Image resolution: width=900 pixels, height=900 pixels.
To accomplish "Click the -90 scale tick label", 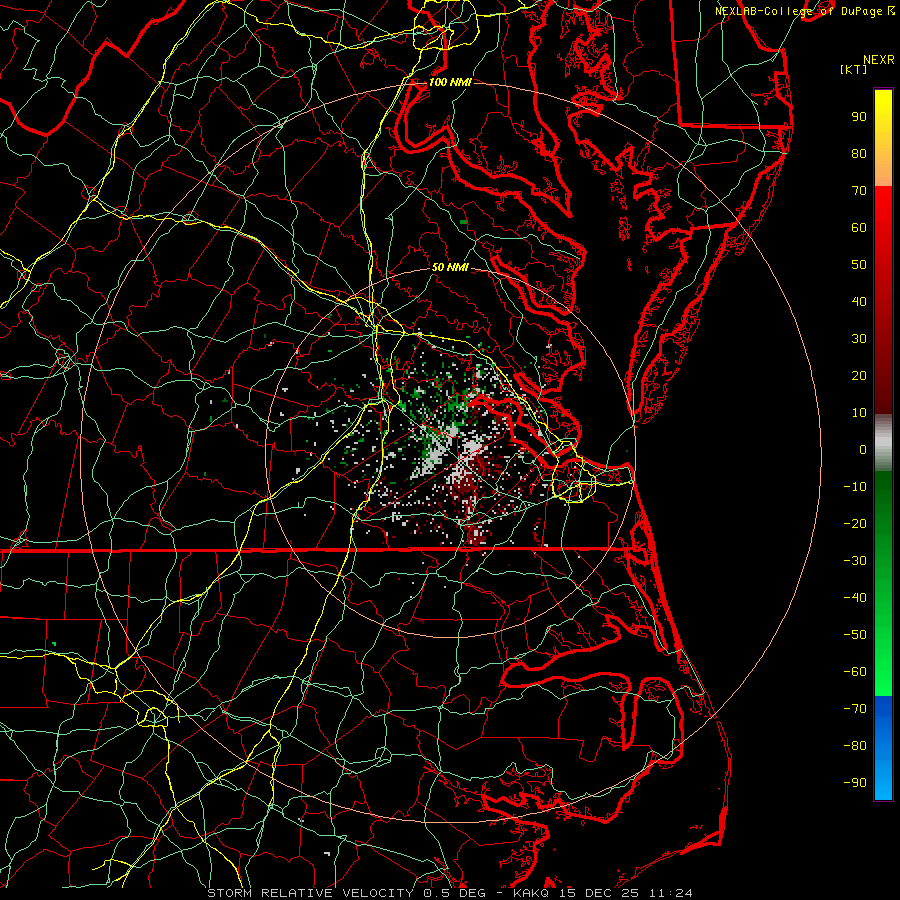I will 855,783.
